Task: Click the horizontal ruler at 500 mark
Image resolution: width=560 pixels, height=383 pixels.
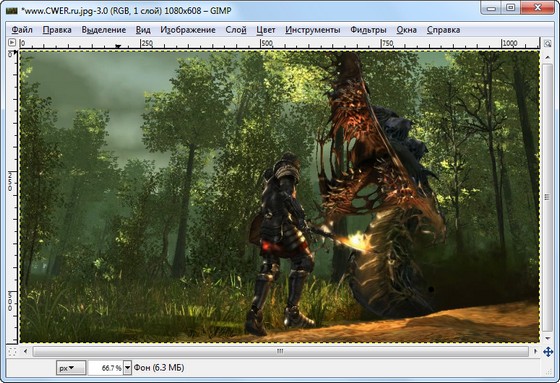Action: click(261, 44)
